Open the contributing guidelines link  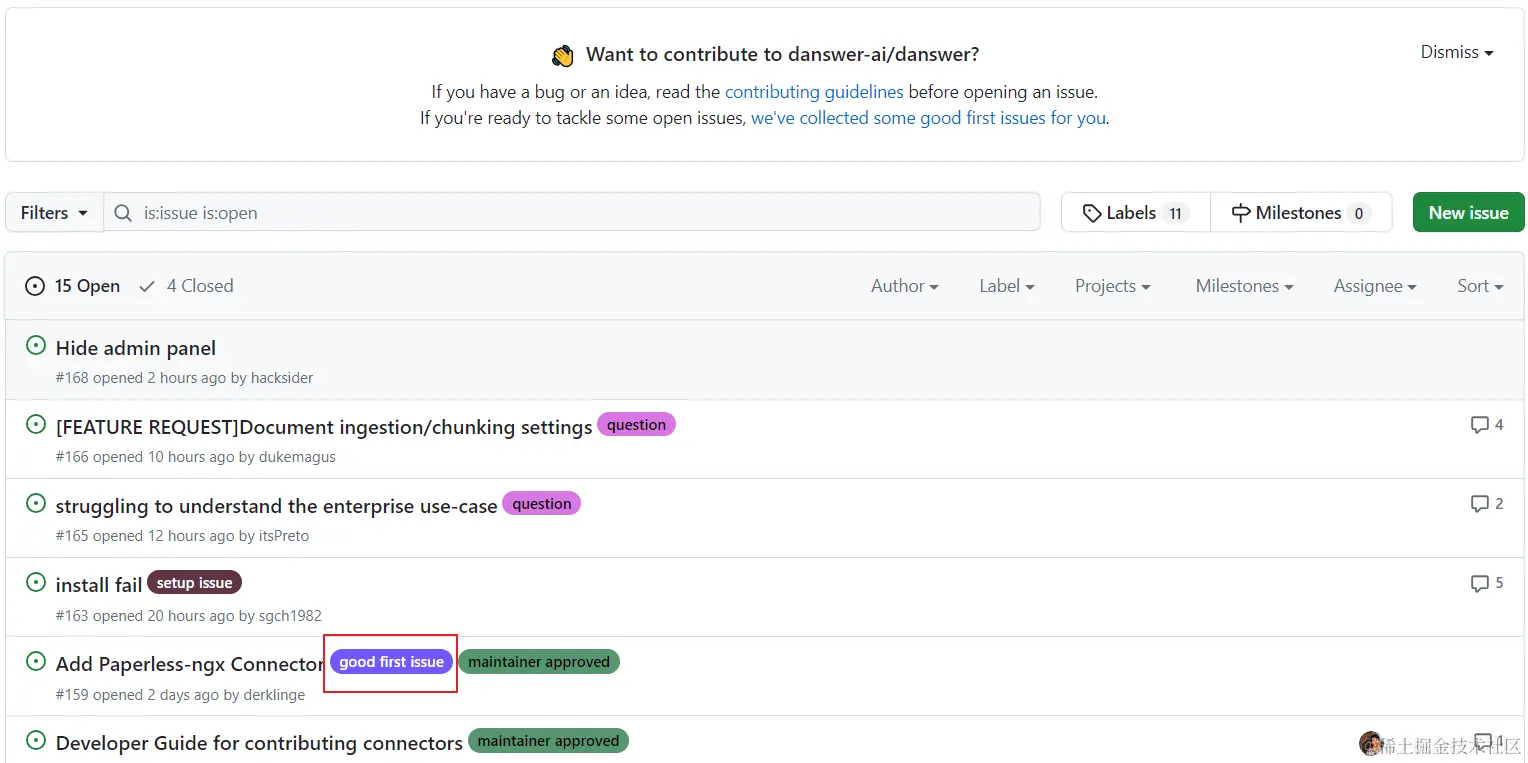(x=814, y=92)
